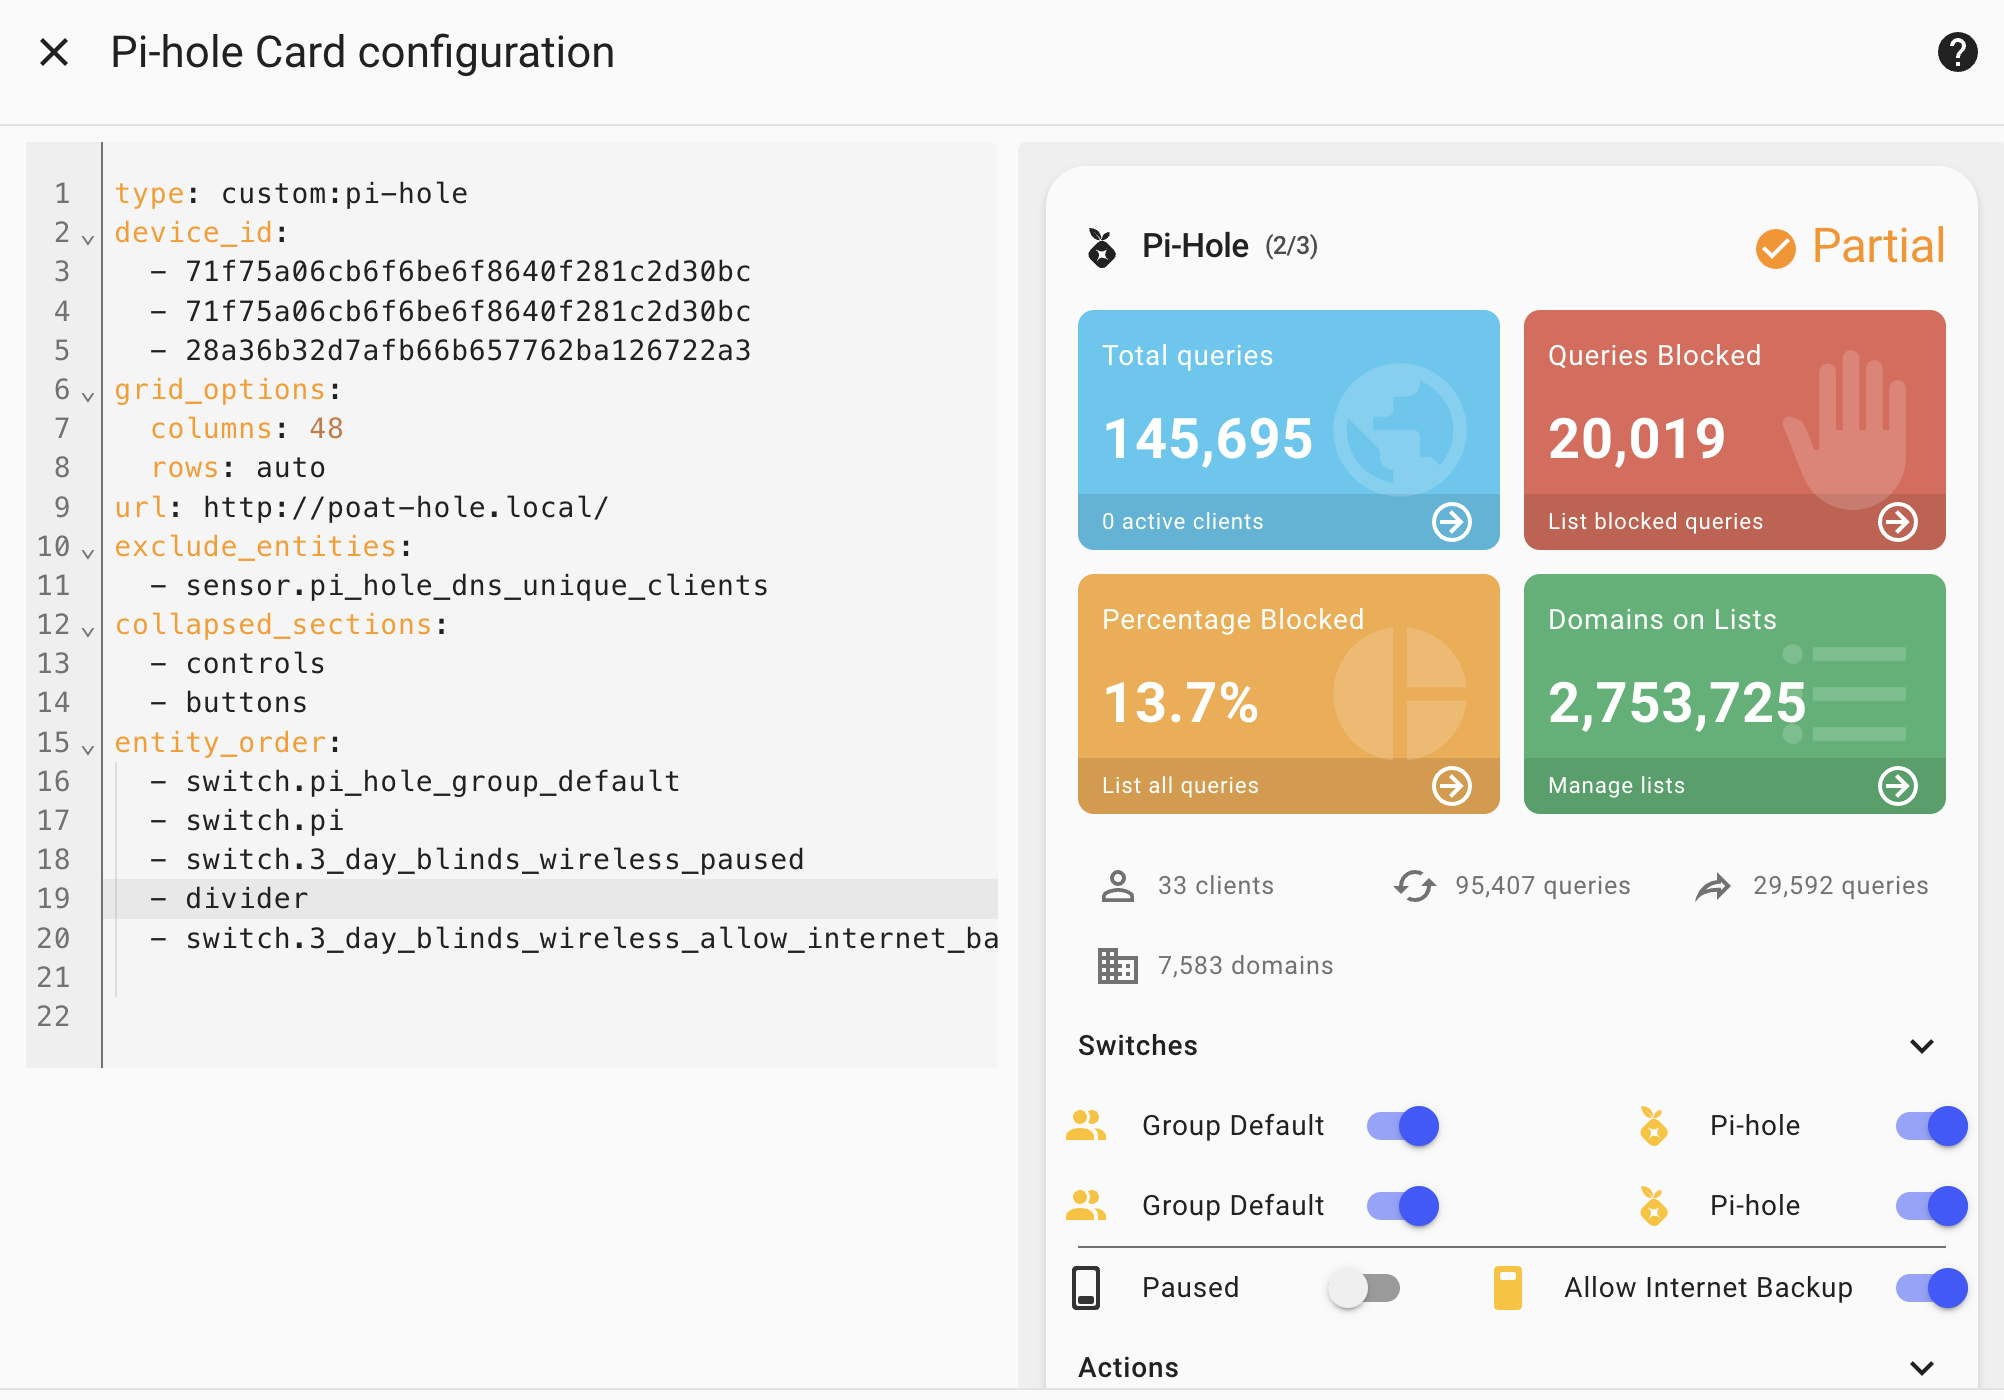Disable Allow Internet Backup switch

pos(1930,1288)
